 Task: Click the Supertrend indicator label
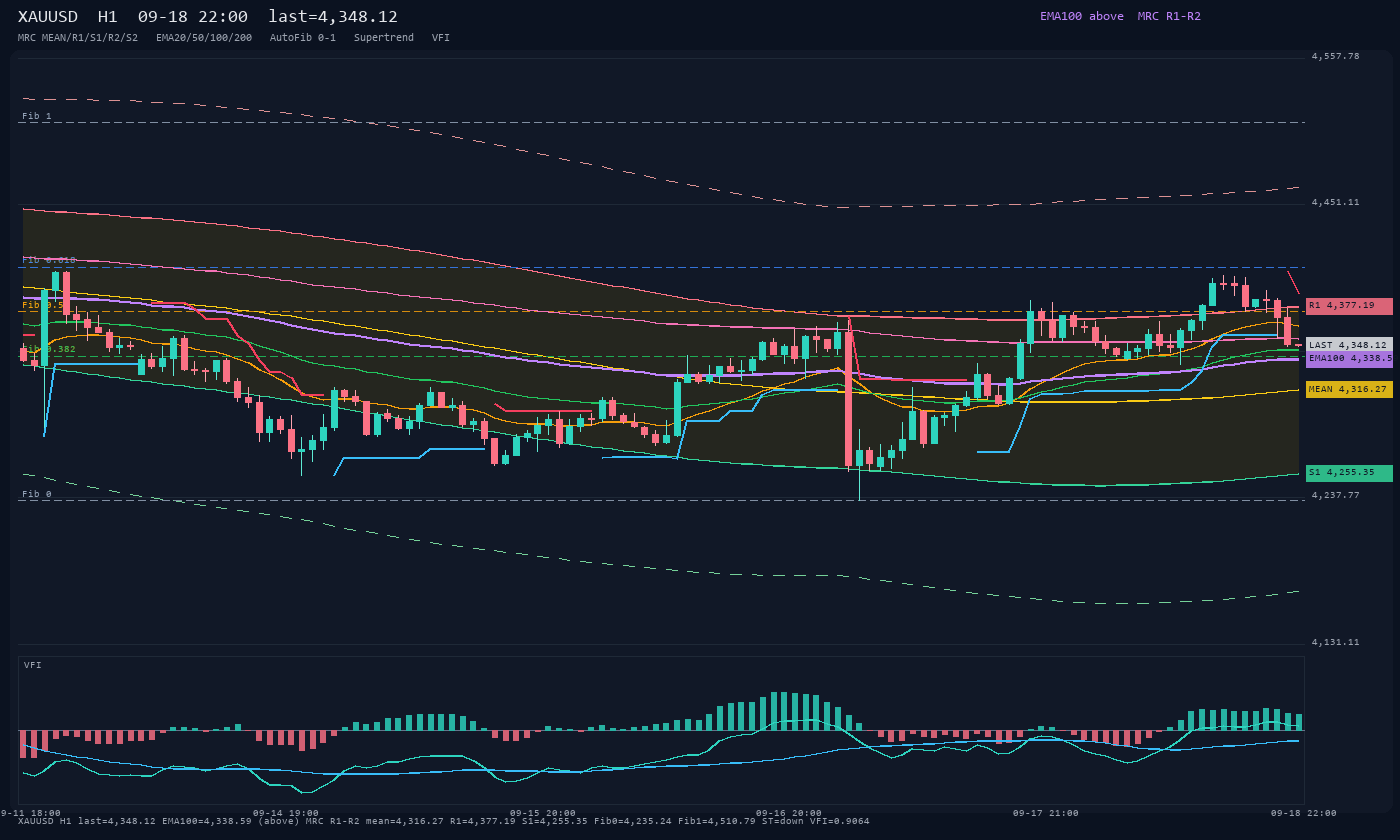(x=384, y=38)
